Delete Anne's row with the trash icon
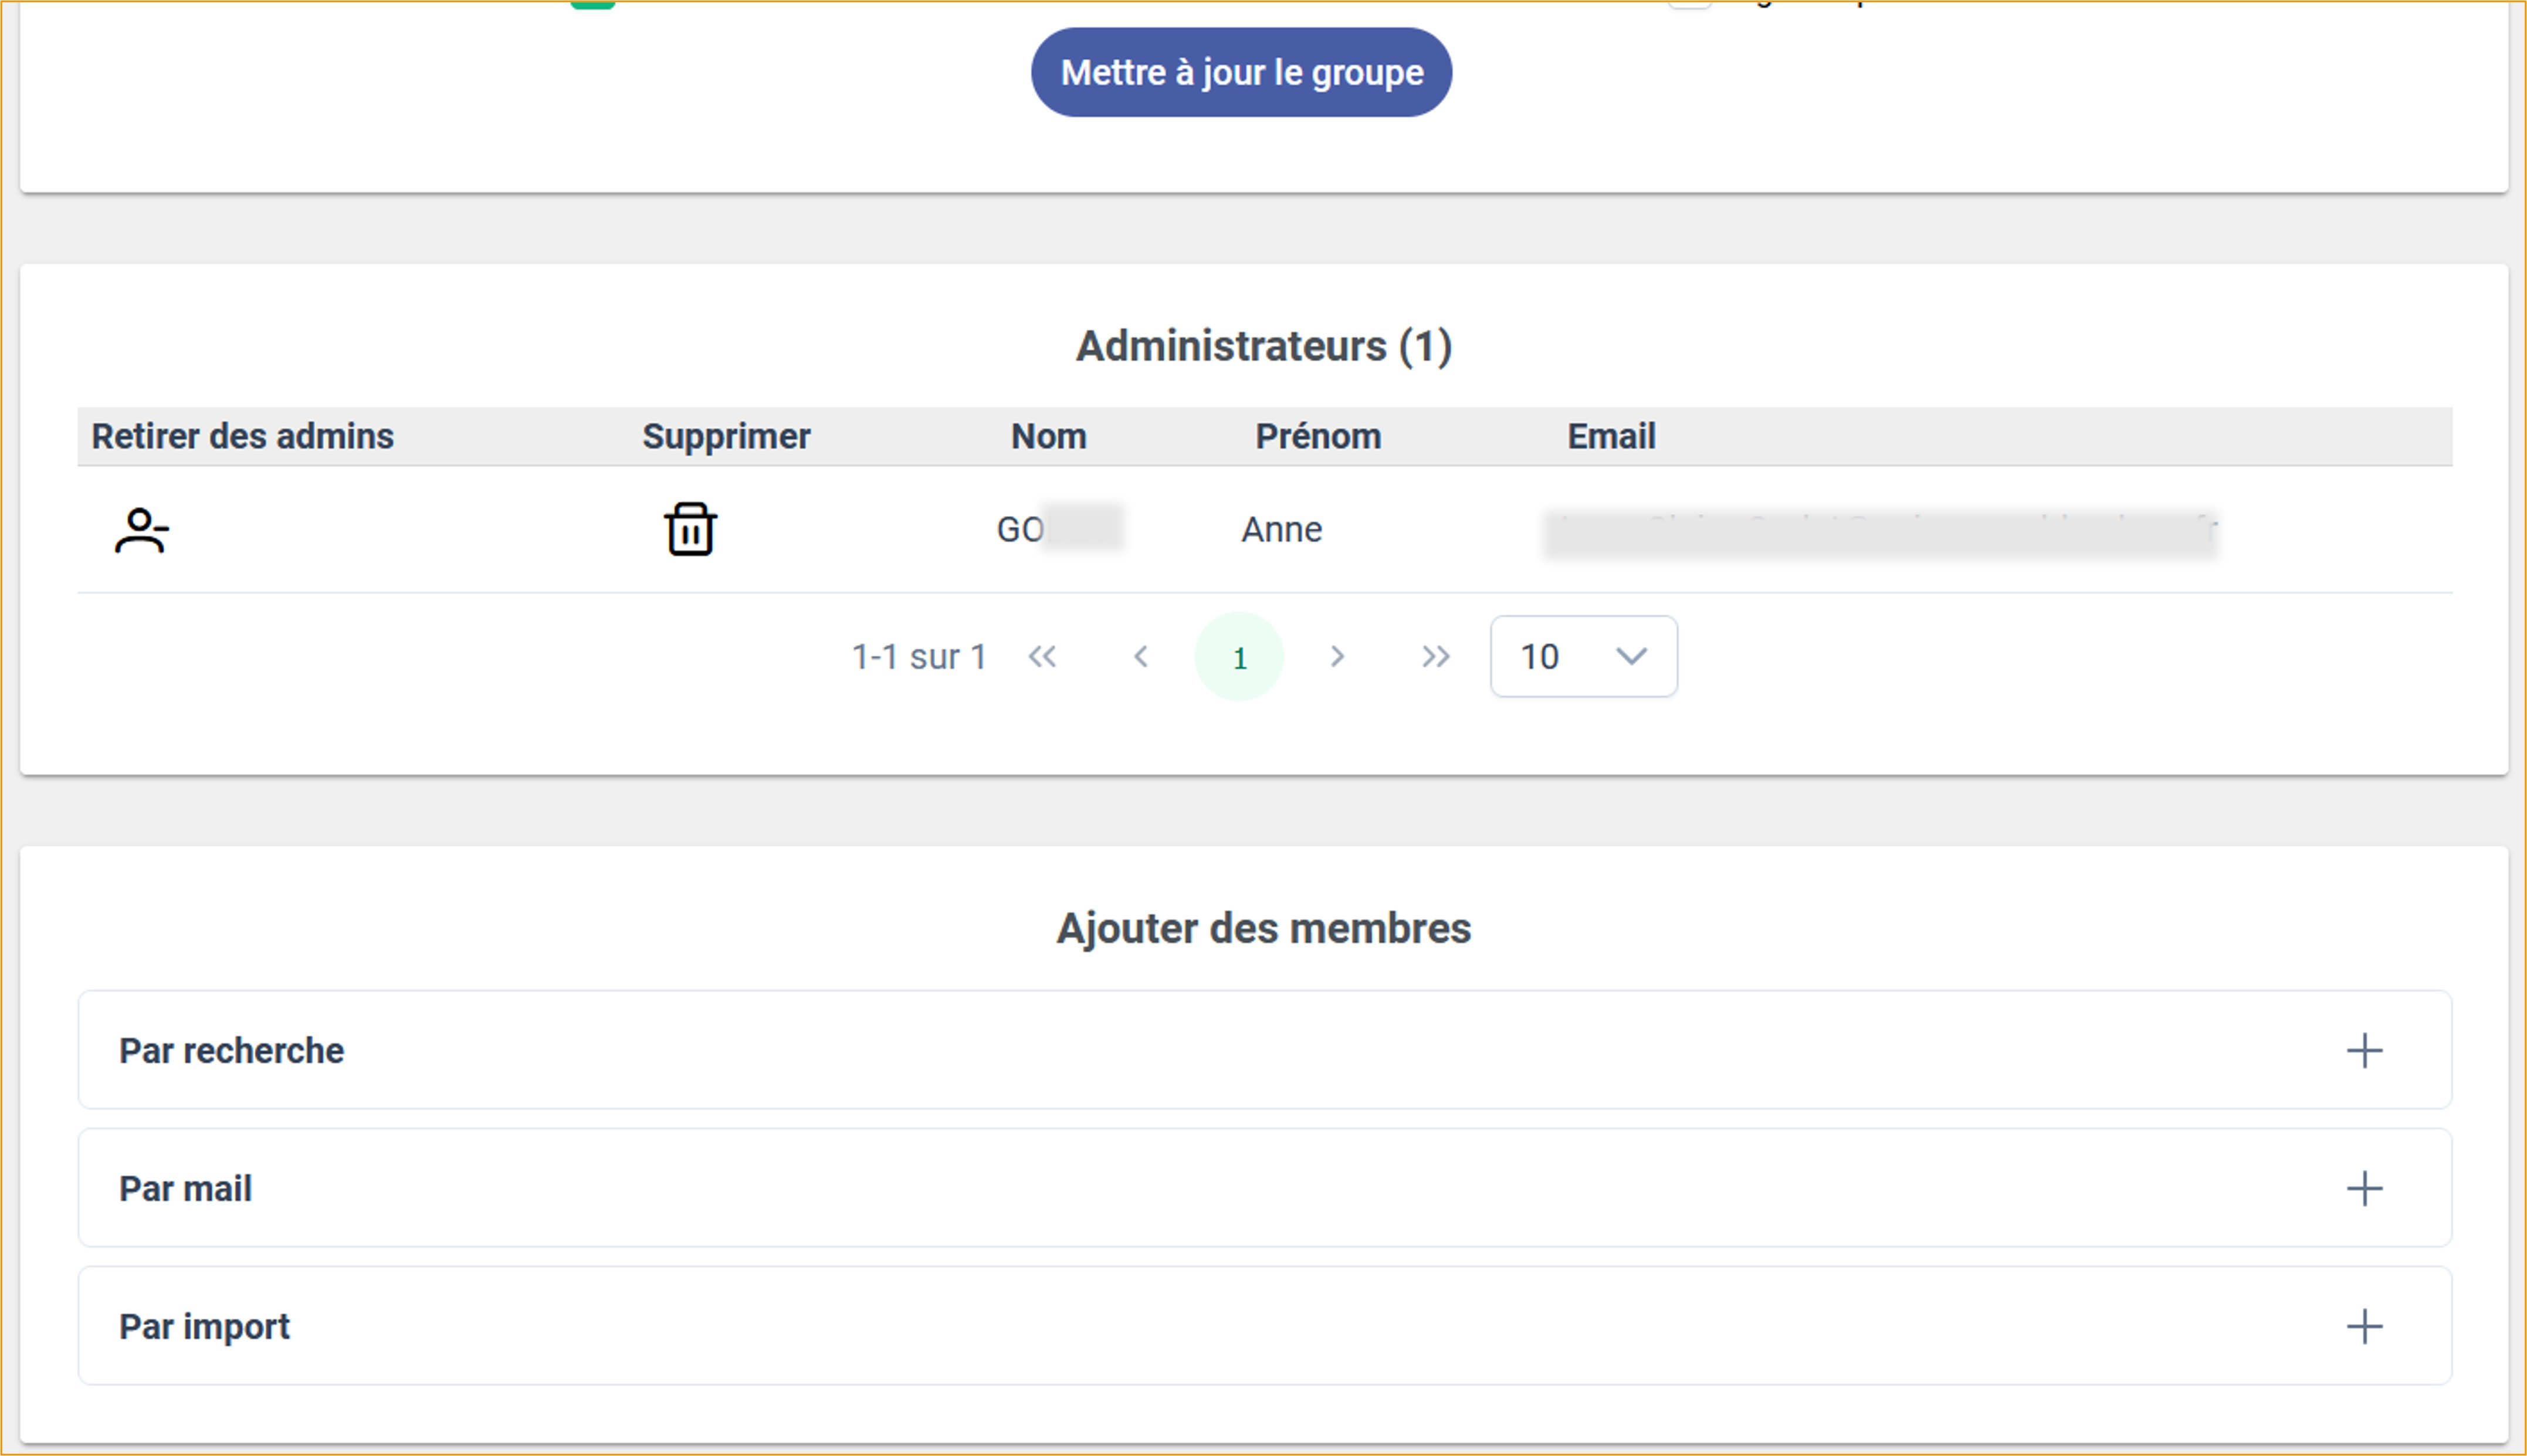The image size is (2527, 1456). point(690,529)
